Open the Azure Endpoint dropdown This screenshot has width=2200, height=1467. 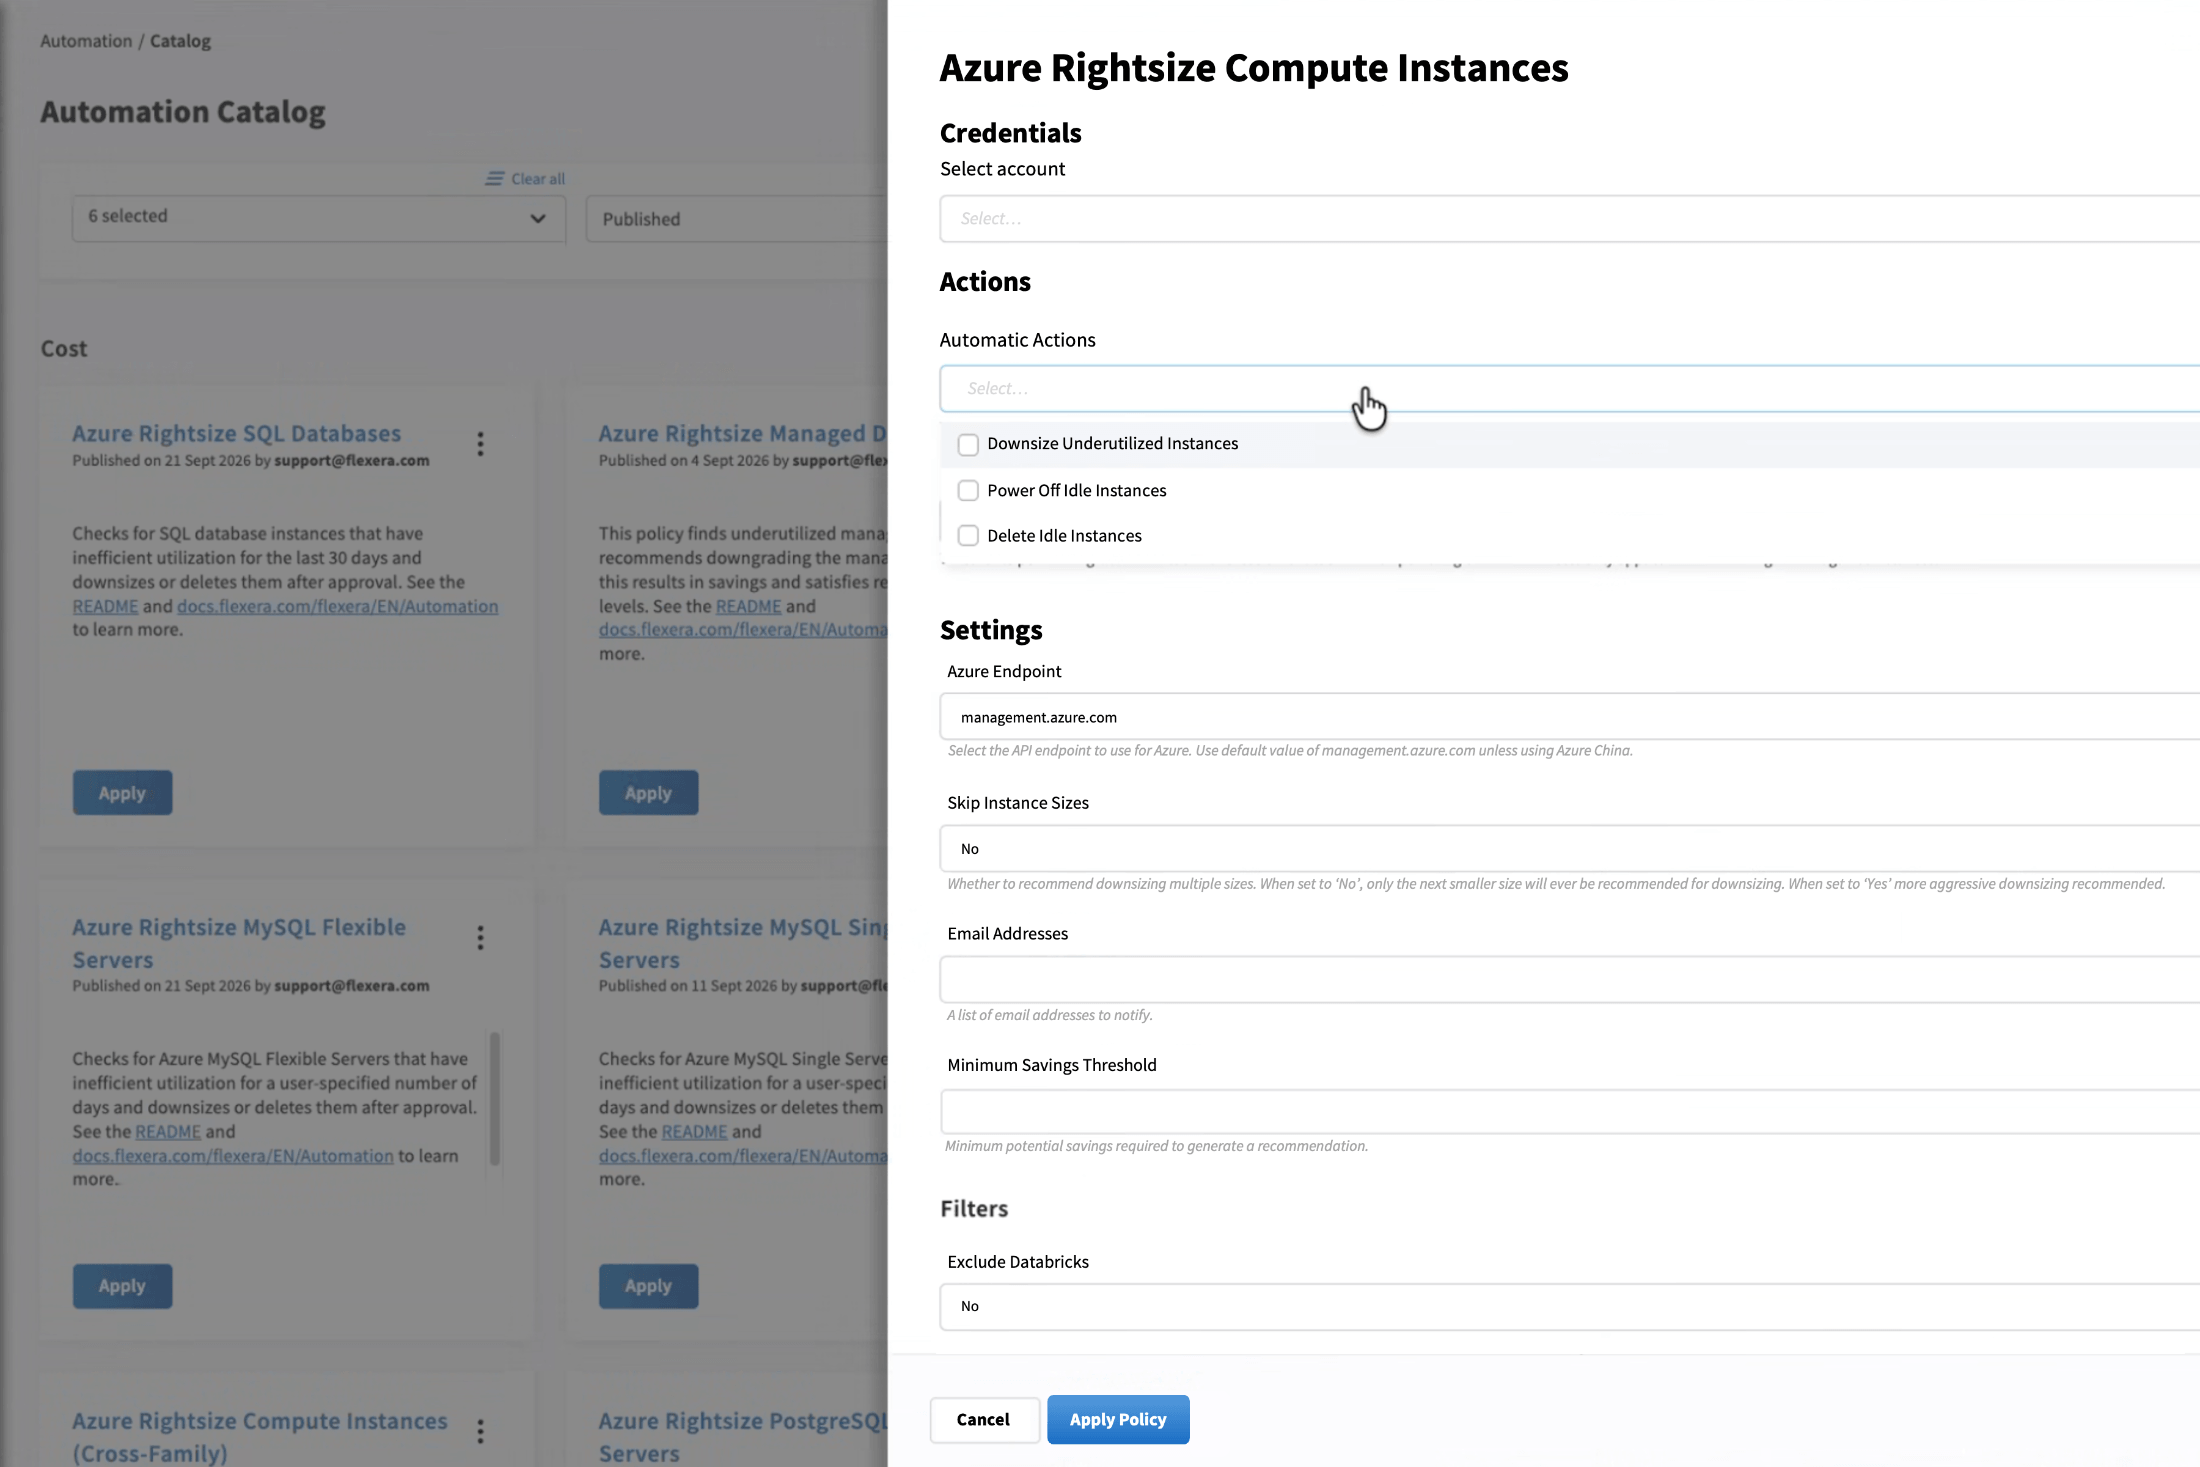click(x=1569, y=717)
